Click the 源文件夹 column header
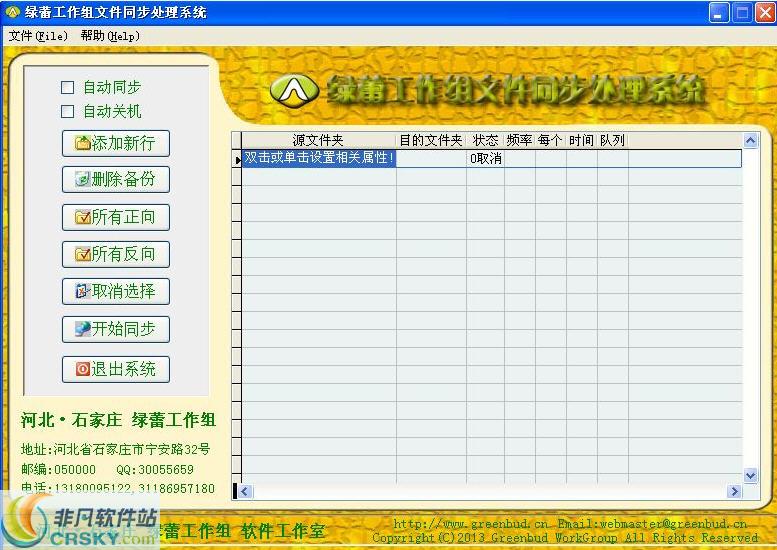 [318, 140]
